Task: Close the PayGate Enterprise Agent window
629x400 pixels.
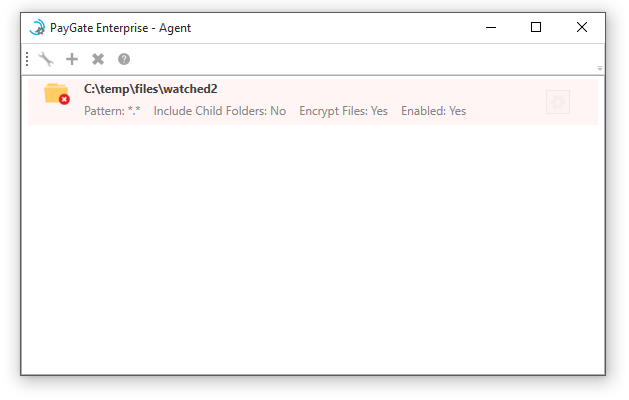Action: point(582,28)
